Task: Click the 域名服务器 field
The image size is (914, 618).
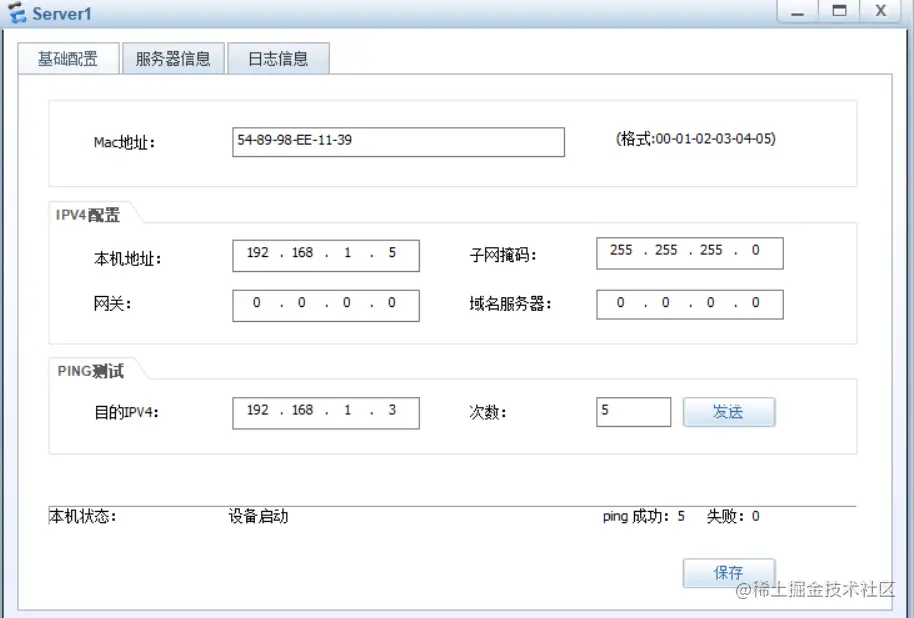Action: pos(690,304)
